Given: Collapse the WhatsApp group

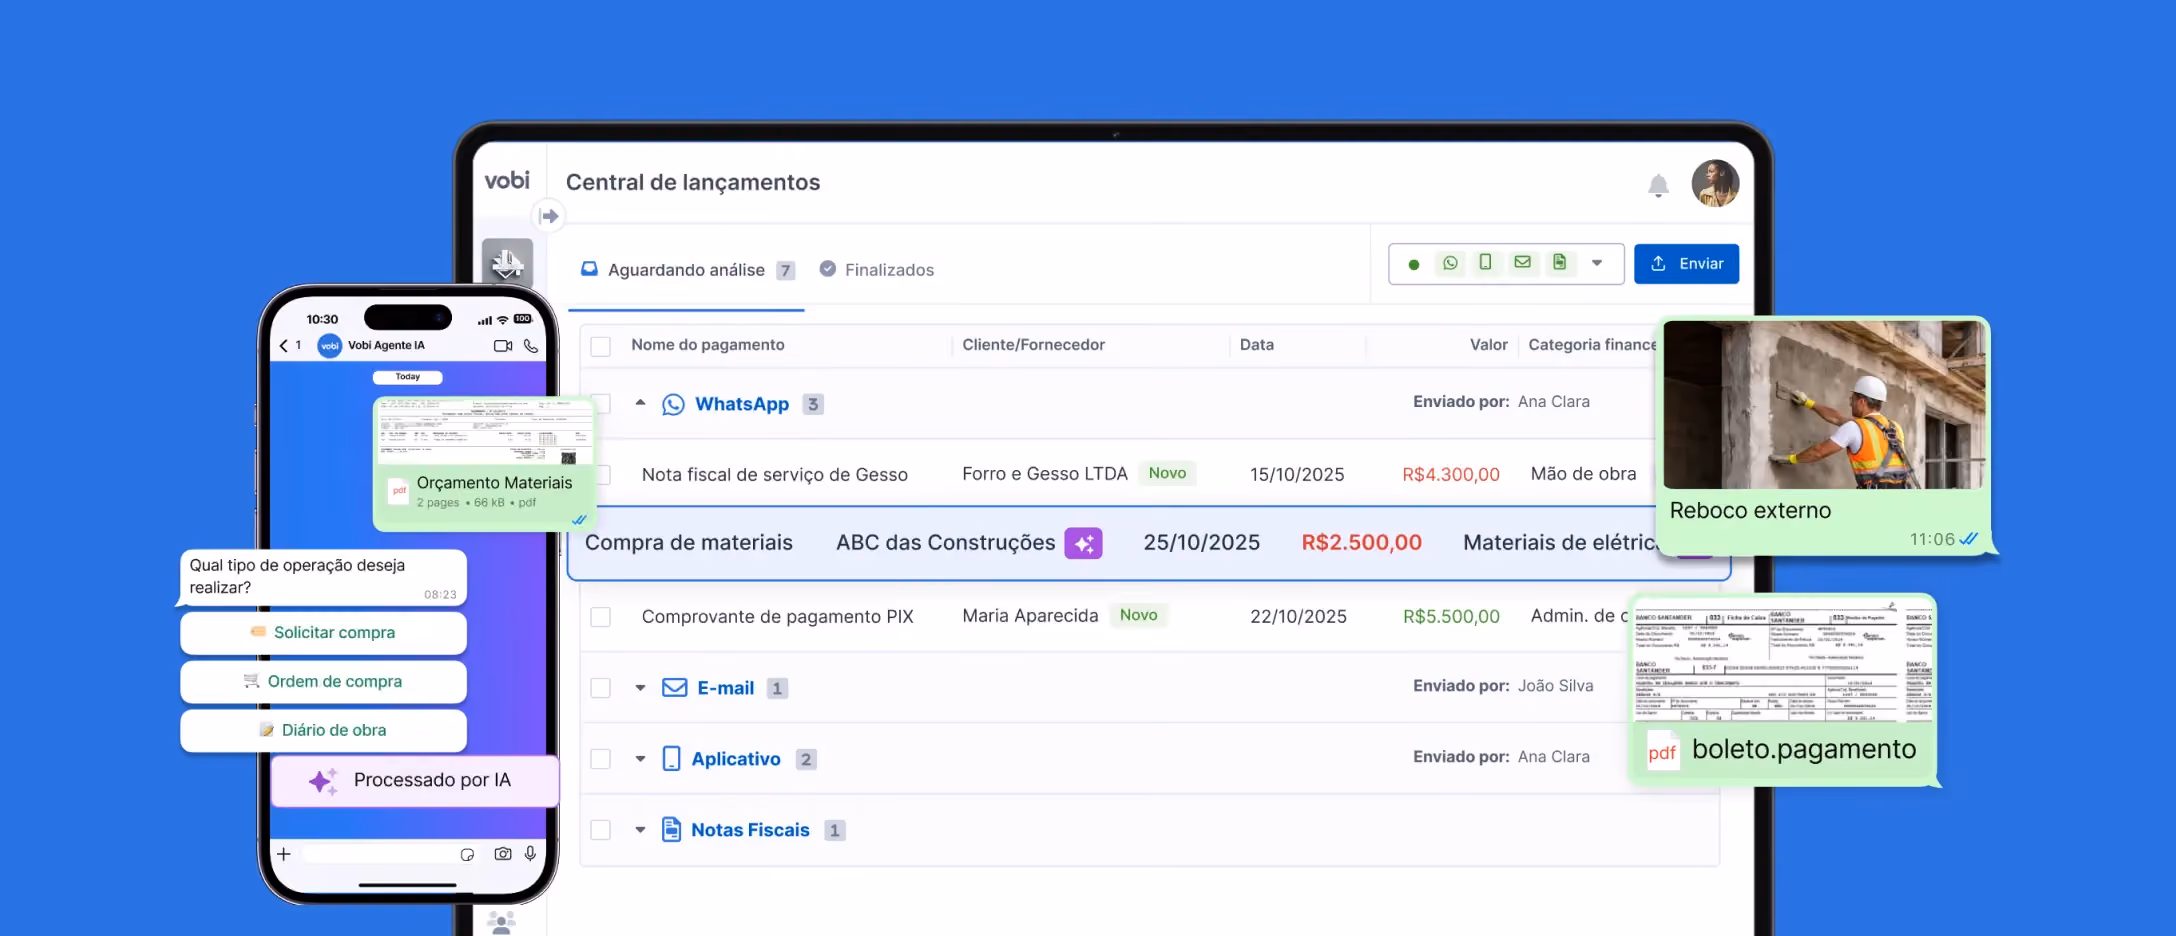Looking at the screenshot, I should pos(641,403).
